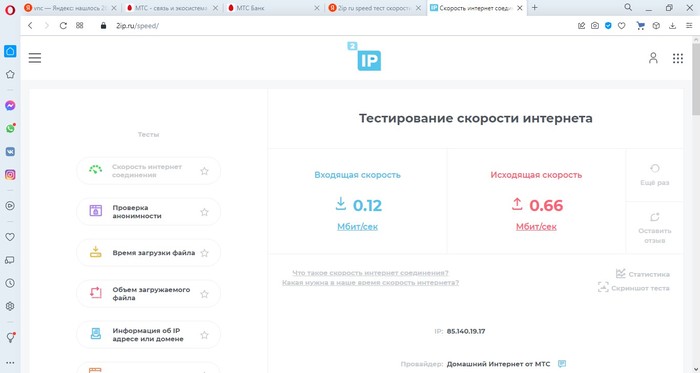Open sidebar Home icon
The width and height of the screenshot is (700, 373).
pyautogui.click(x=10, y=51)
